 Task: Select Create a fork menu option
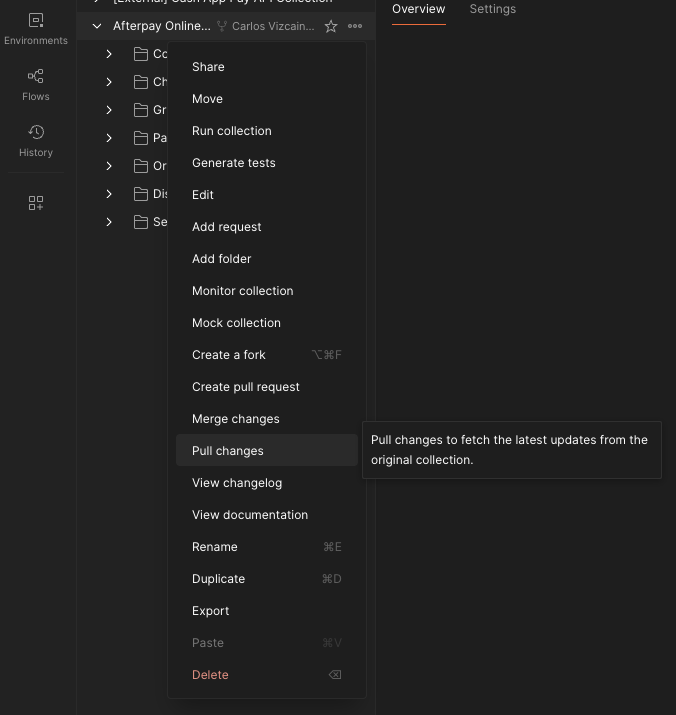tap(229, 355)
